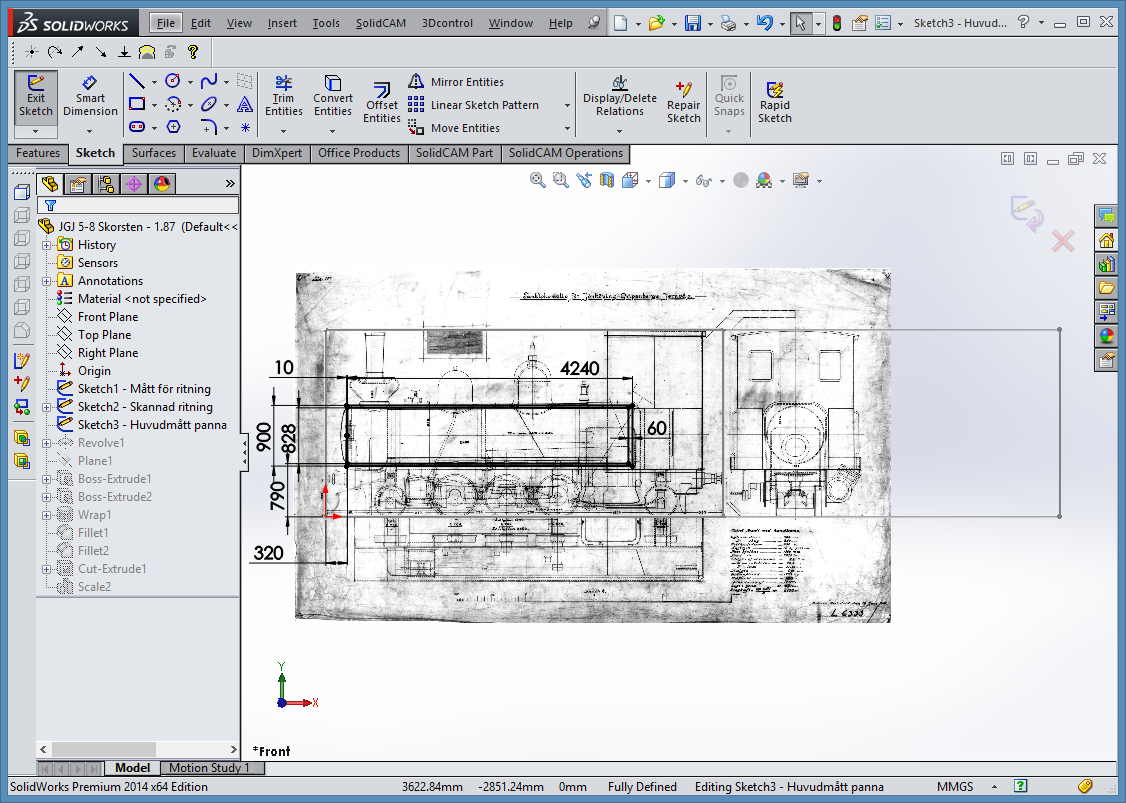This screenshot has width=1126, height=803.
Task: Click the Appearances icon in task pane
Action: pyautogui.click(x=1107, y=335)
